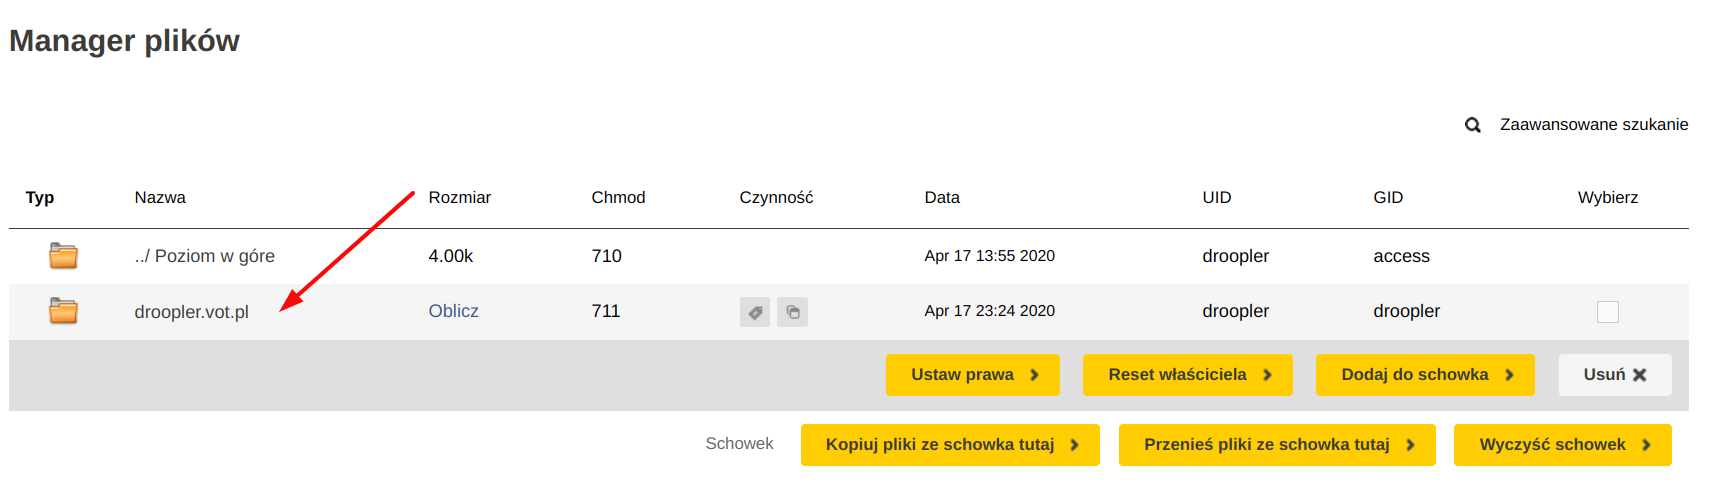Click the copy icon for droopler.vot.pl
The image size is (1718, 498).
[x=793, y=312]
